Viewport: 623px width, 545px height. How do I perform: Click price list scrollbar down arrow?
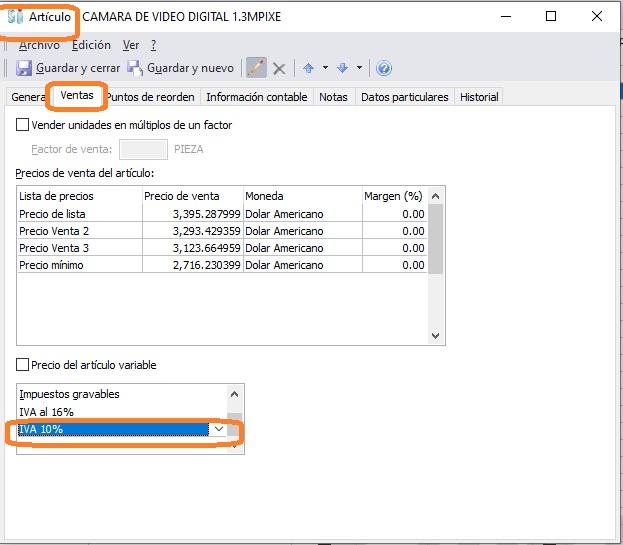point(435,336)
